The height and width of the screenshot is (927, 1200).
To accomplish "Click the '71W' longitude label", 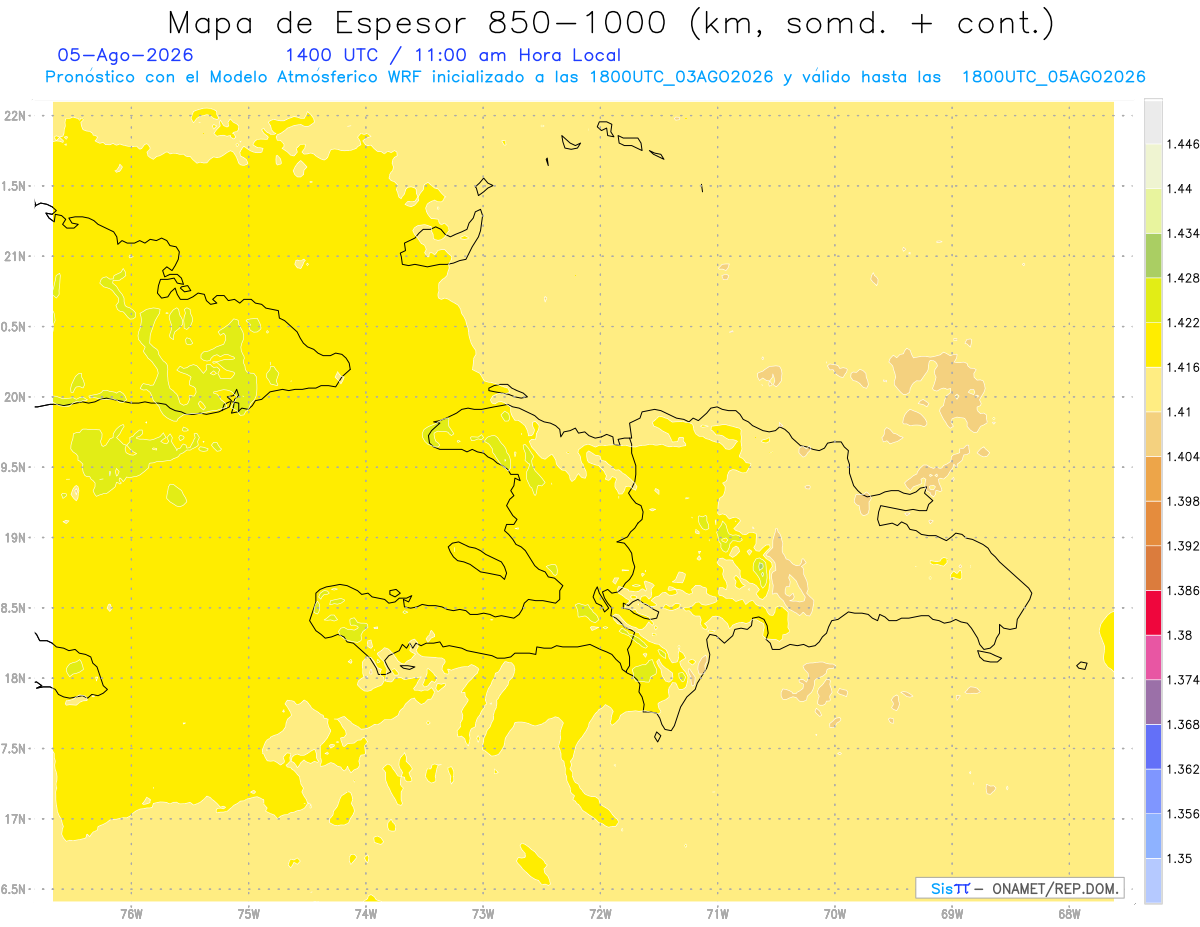I will (x=717, y=914).
